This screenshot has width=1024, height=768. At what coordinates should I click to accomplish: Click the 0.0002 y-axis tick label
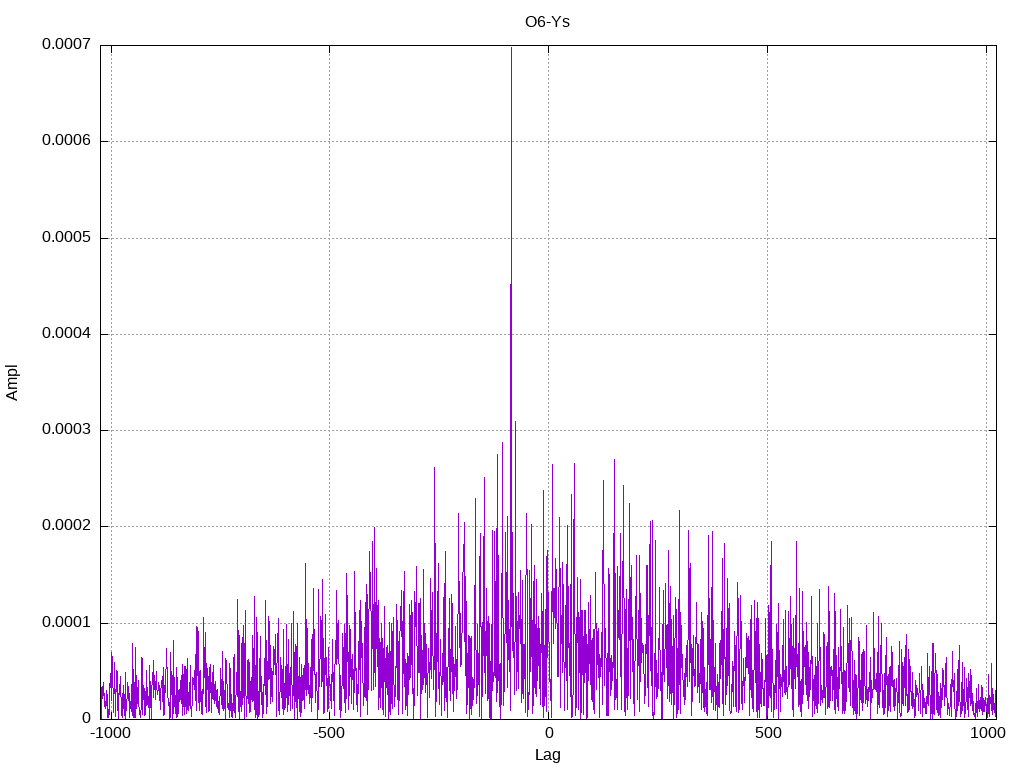[67, 526]
